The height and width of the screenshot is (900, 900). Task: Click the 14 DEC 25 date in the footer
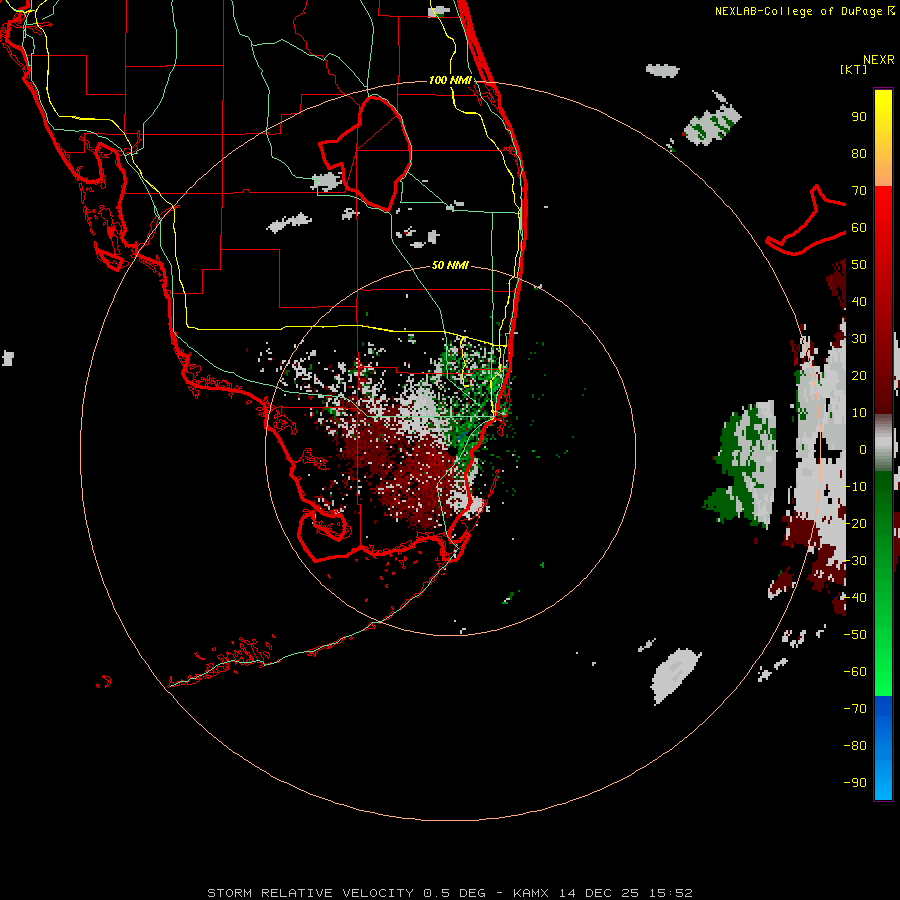click(x=600, y=893)
